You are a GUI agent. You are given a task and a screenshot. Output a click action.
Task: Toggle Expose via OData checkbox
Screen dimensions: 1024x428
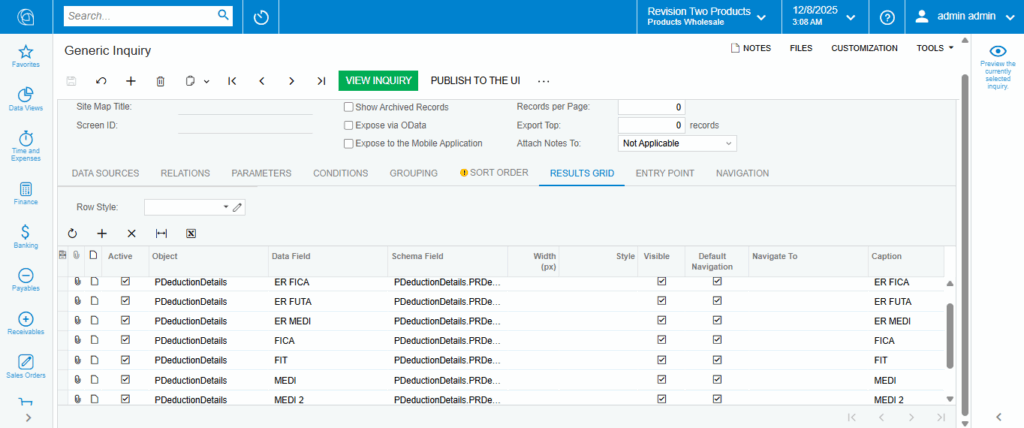(x=348, y=125)
